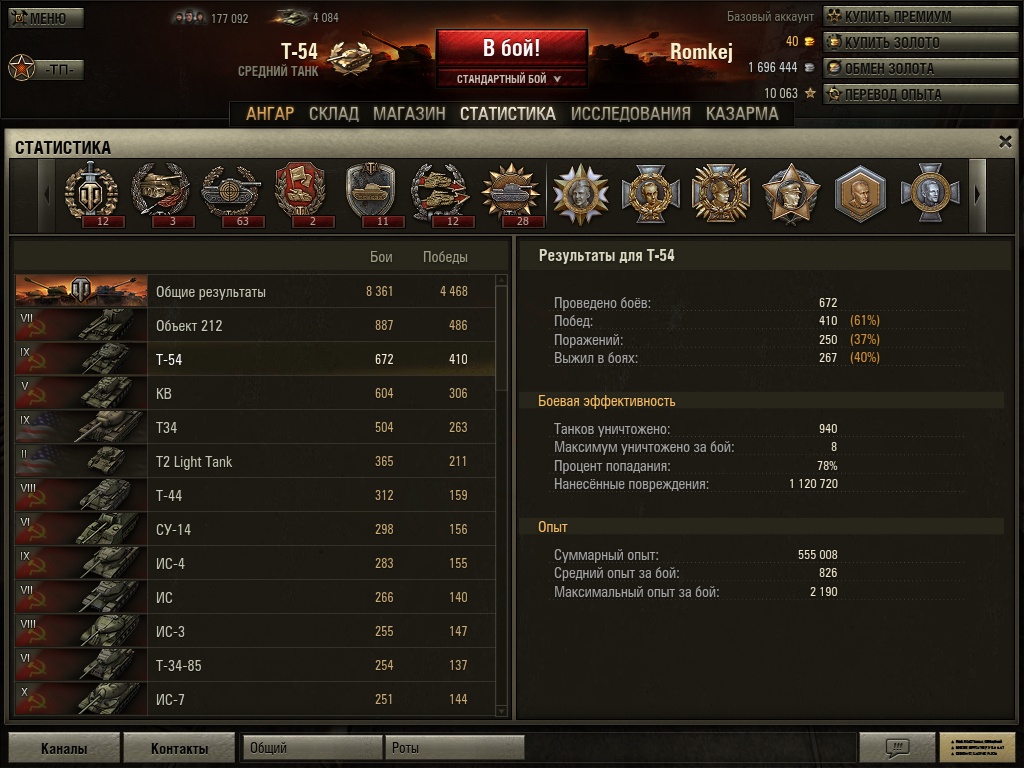The image size is (1024, 768).
Task: Select the sniper crosshair medal showing 63
Action: point(231,195)
